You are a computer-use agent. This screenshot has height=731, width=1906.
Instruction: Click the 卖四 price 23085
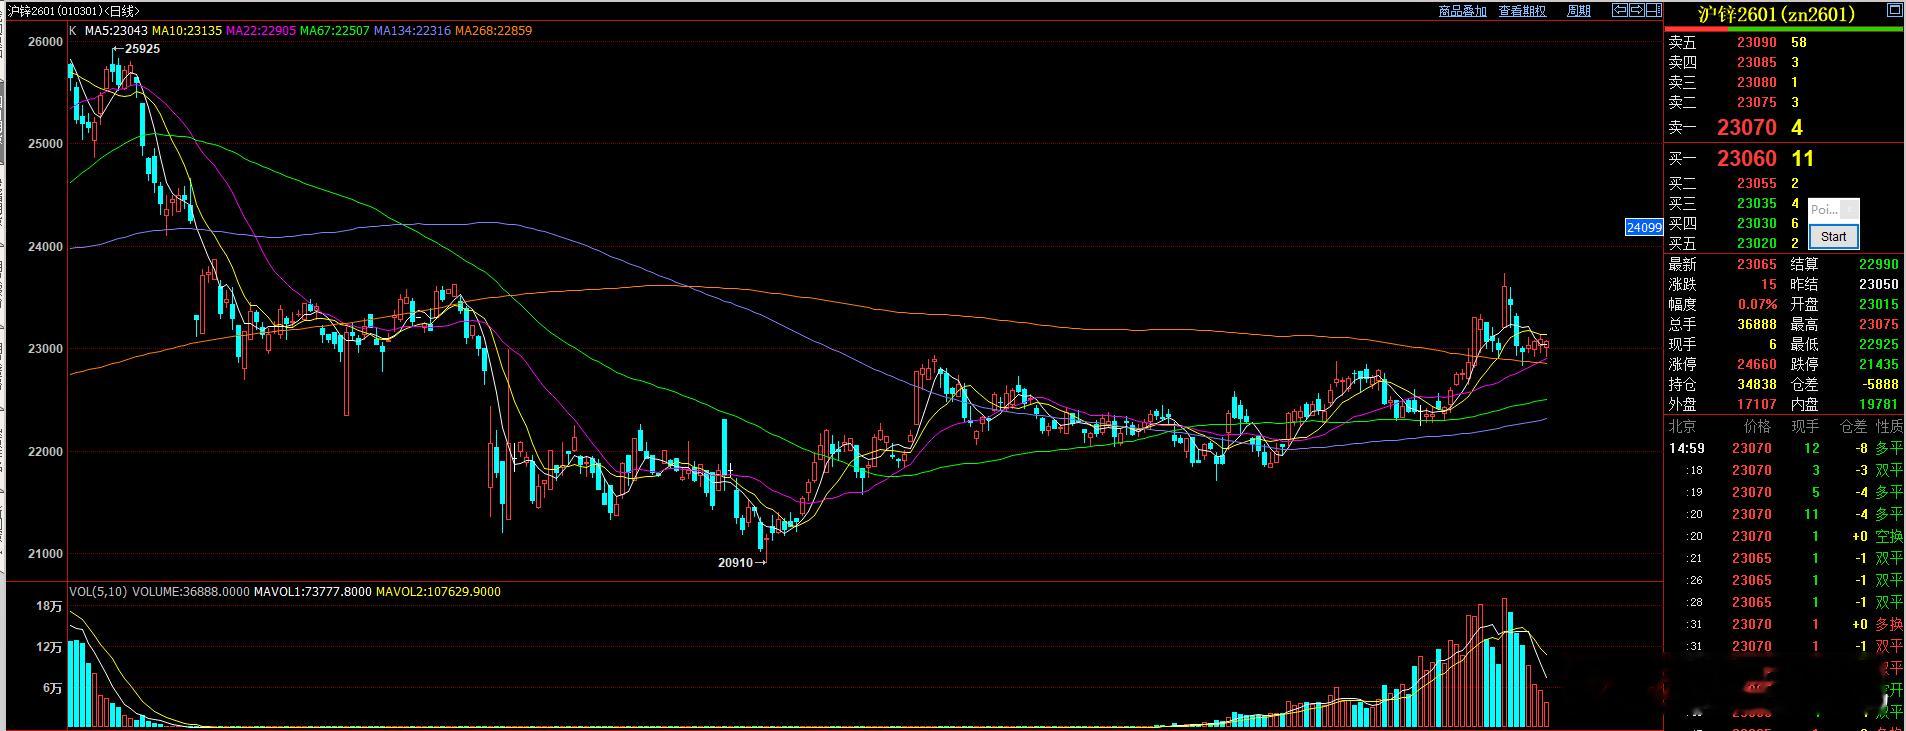[x=1757, y=62]
